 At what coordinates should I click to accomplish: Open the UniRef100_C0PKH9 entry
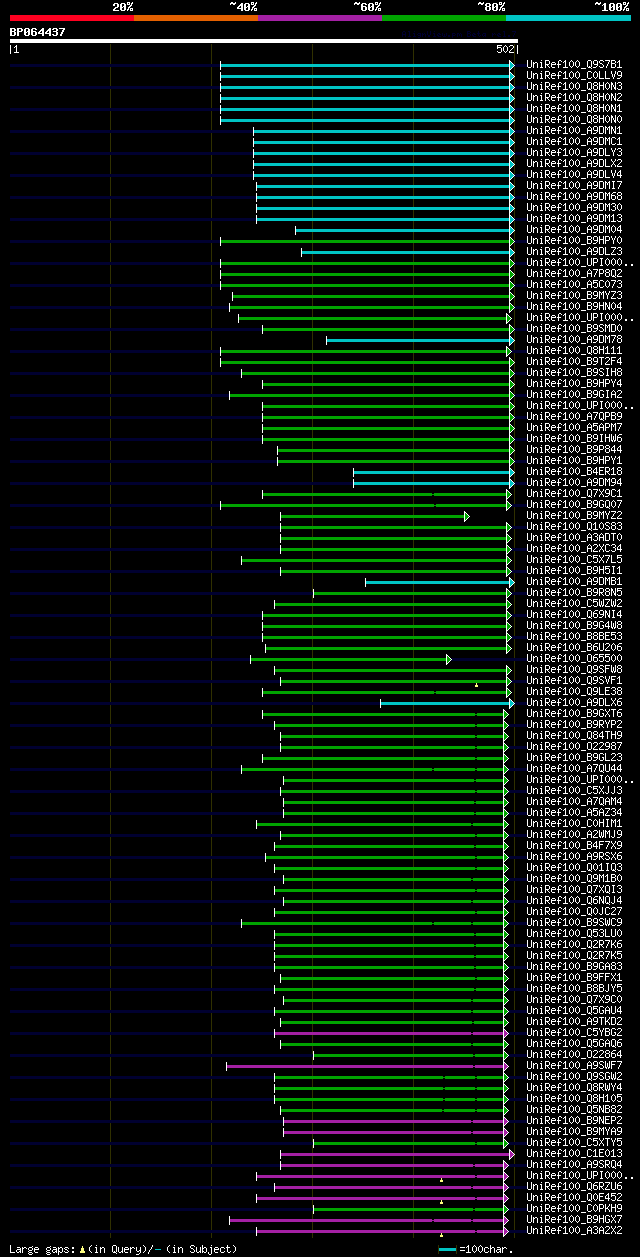(574, 1208)
